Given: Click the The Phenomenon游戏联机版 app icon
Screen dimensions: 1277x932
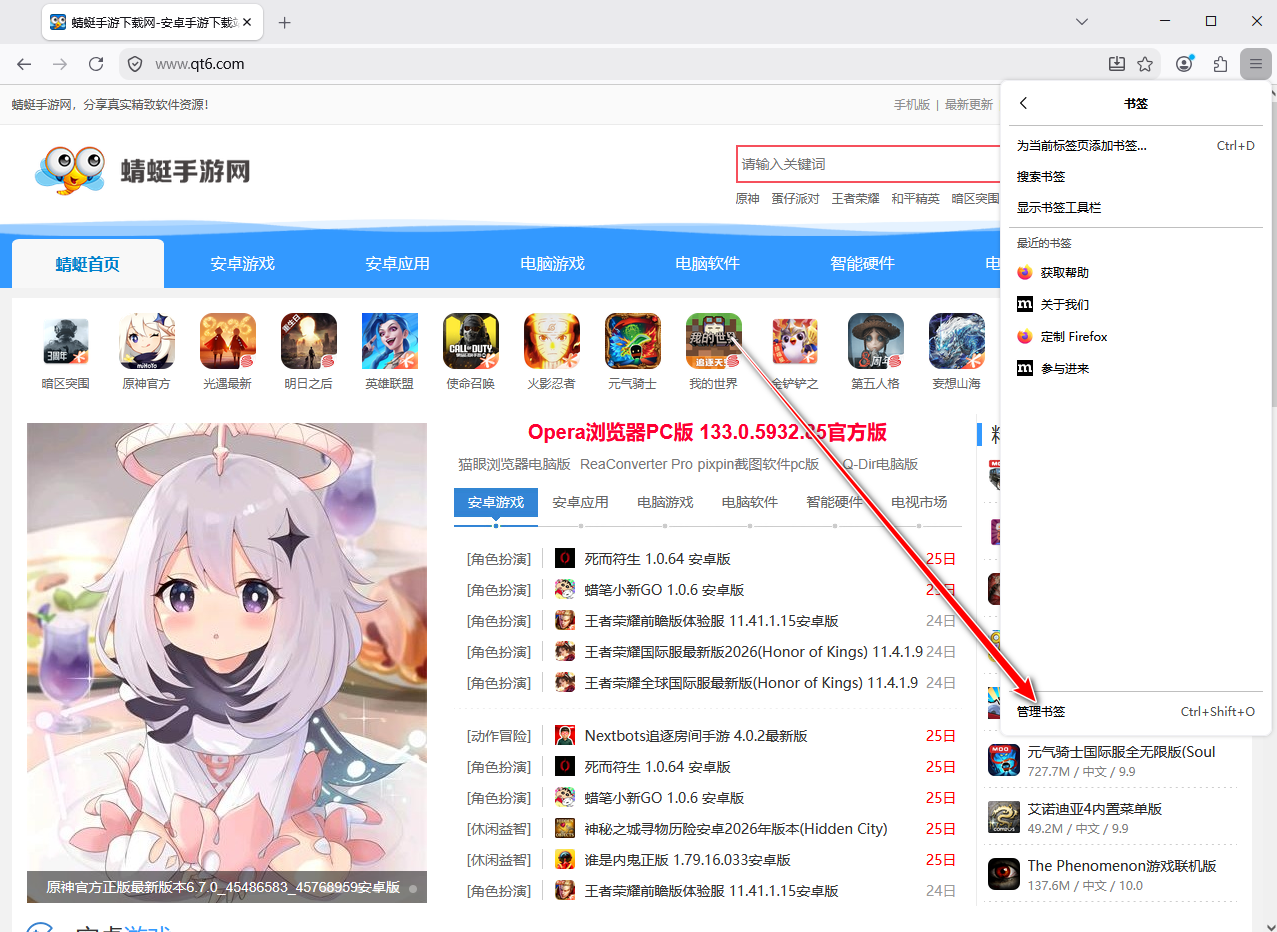Looking at the screenshot, I should (x=1003, y=874).
